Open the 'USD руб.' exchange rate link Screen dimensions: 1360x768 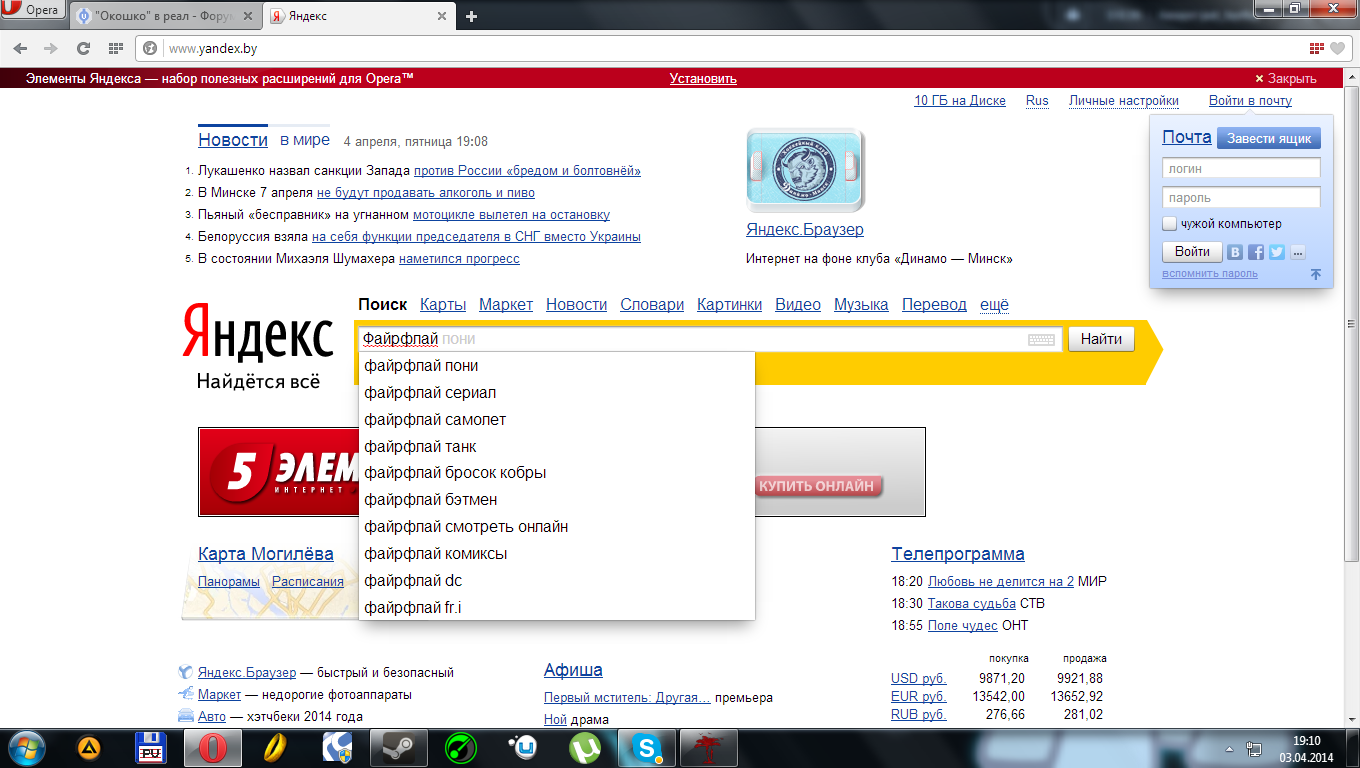point(918,678)
